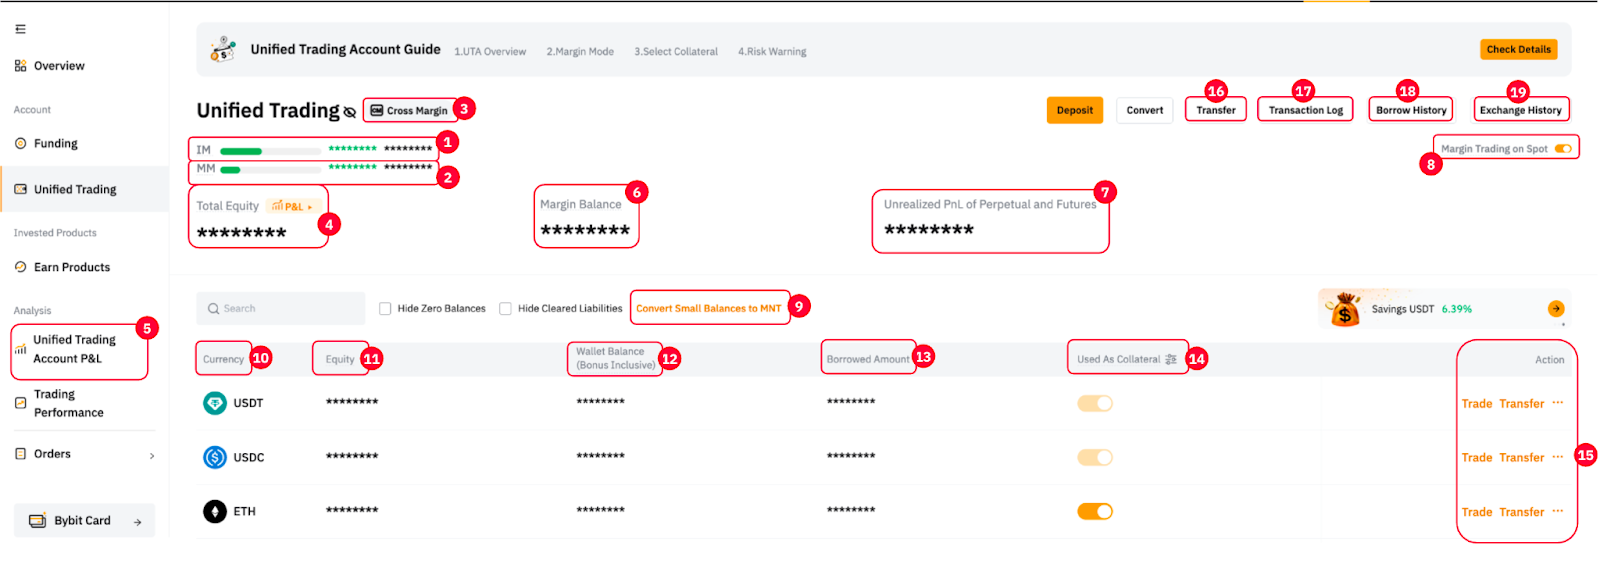
Task: Click the ETH coin icon
Action: [215, 511]
